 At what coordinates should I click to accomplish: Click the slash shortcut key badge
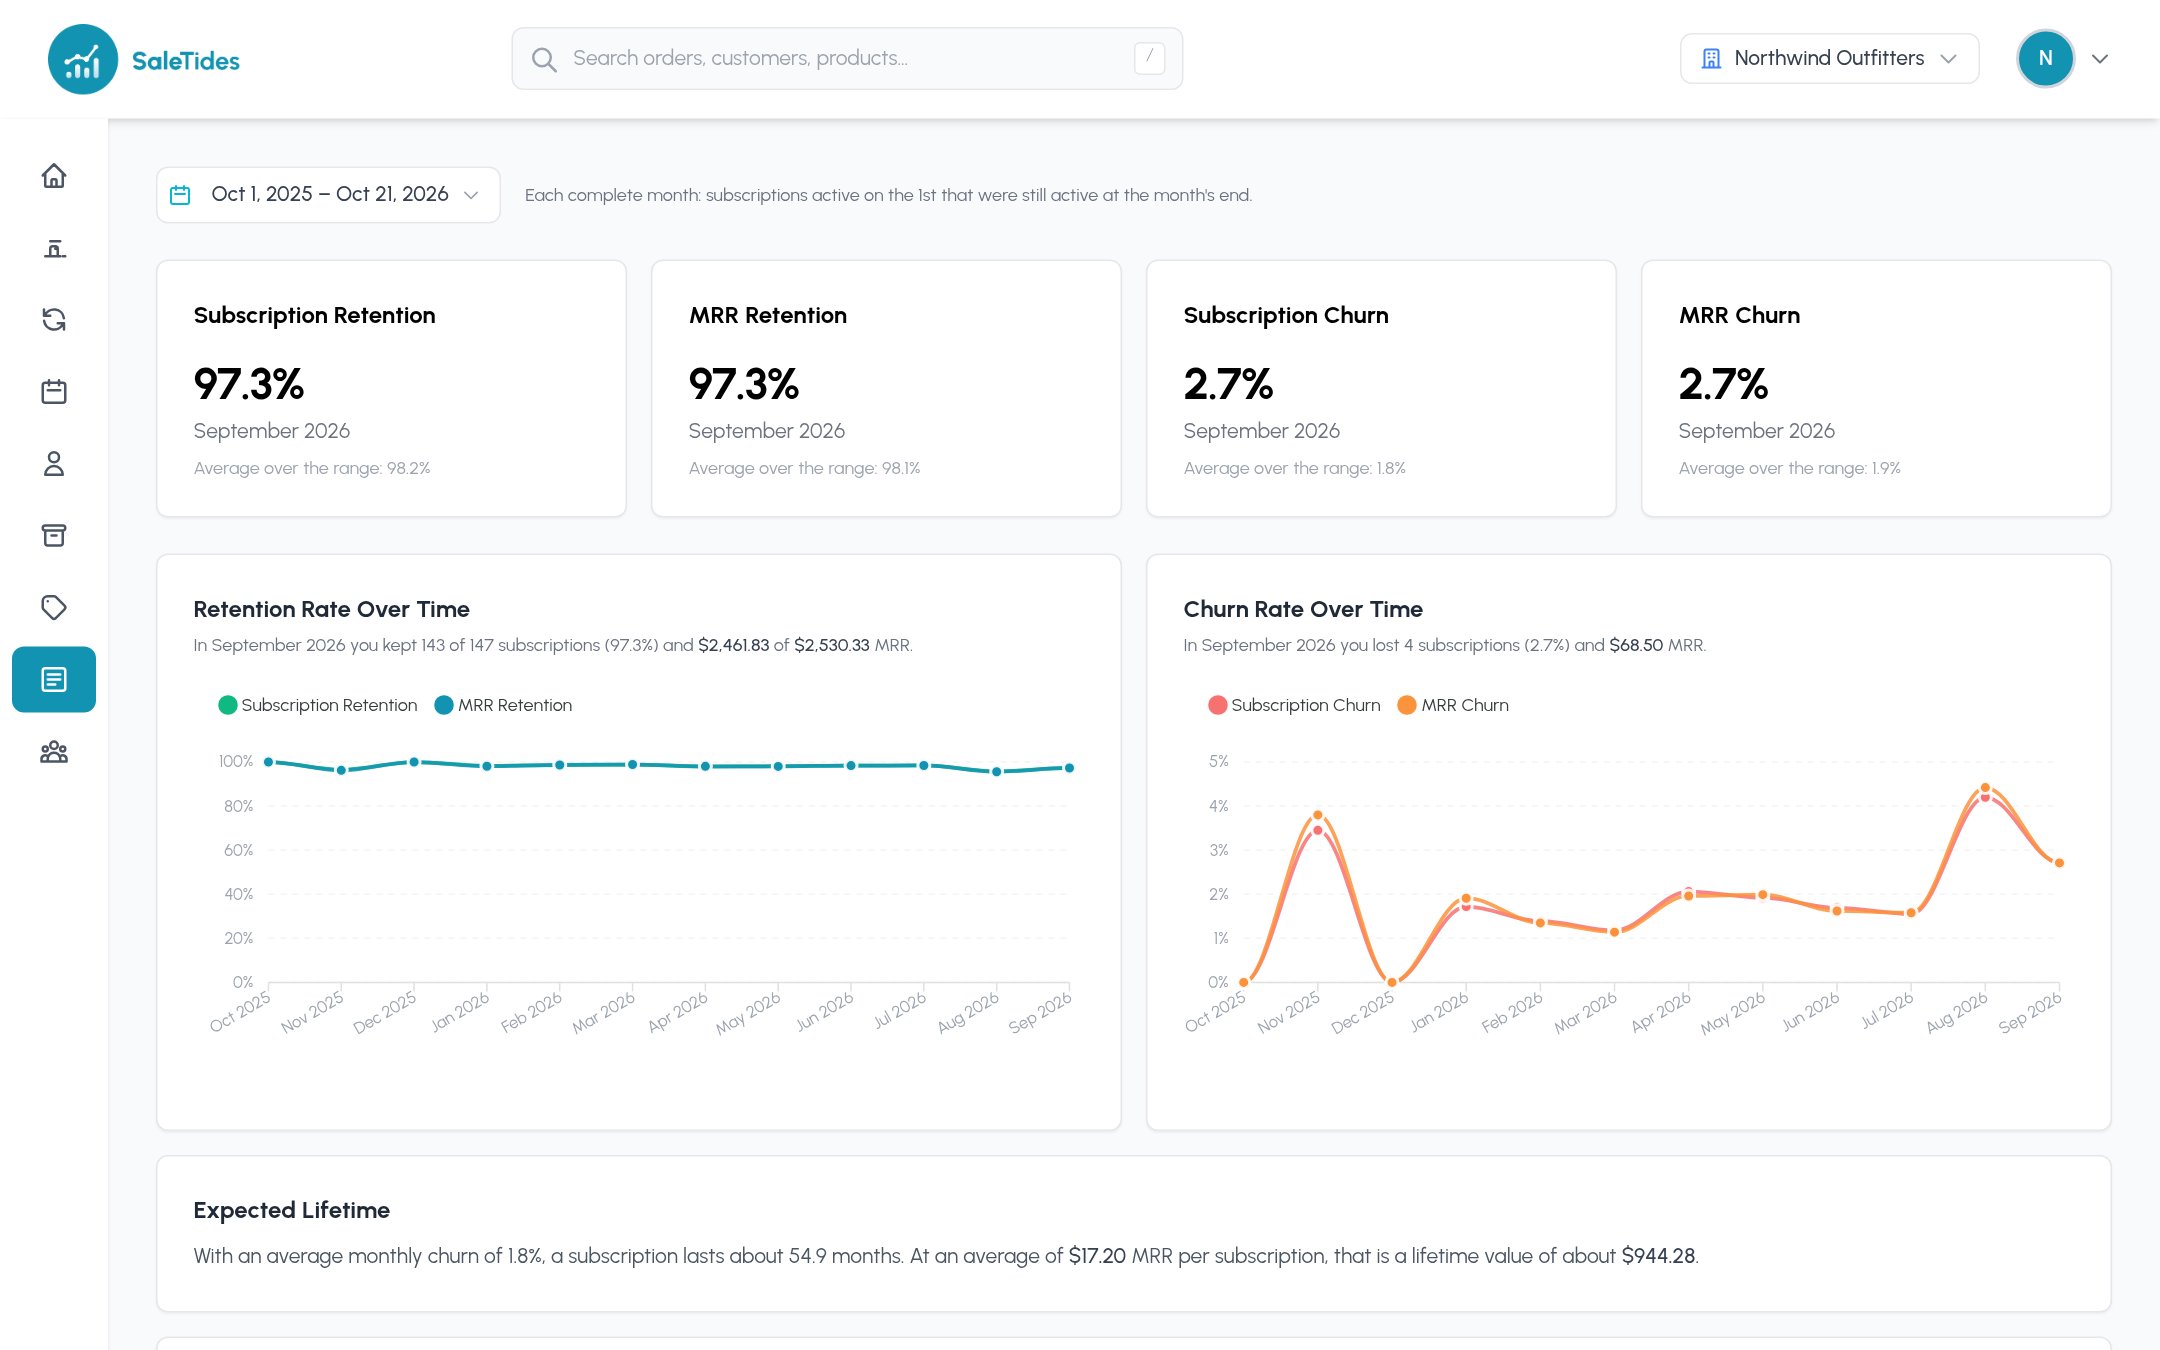pos(1149,58)
